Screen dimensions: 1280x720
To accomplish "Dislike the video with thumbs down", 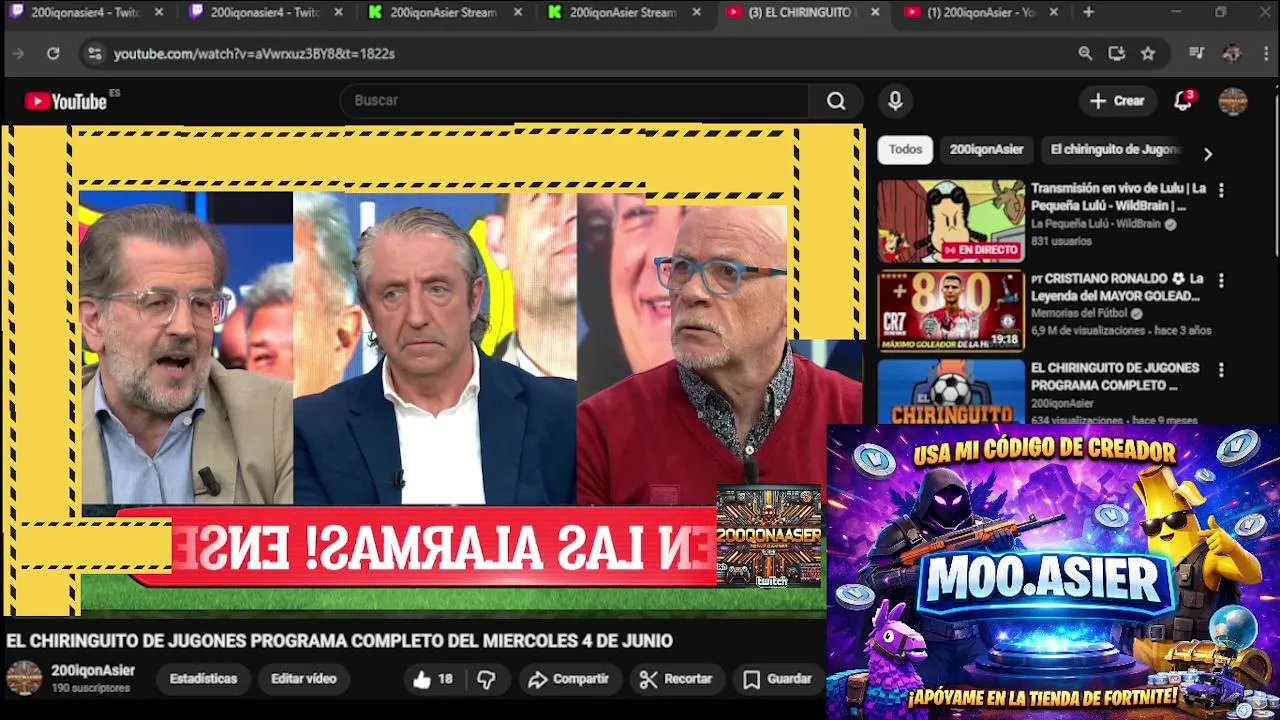I will click(486, 679).
